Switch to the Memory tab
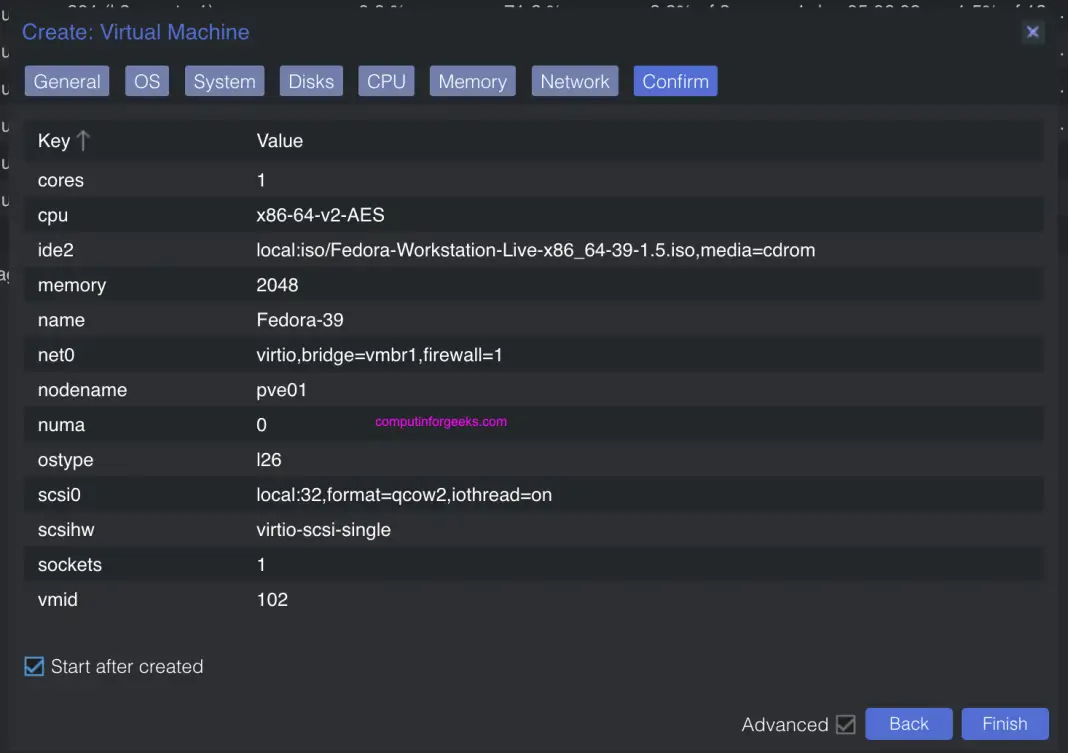 pos(471,81)
